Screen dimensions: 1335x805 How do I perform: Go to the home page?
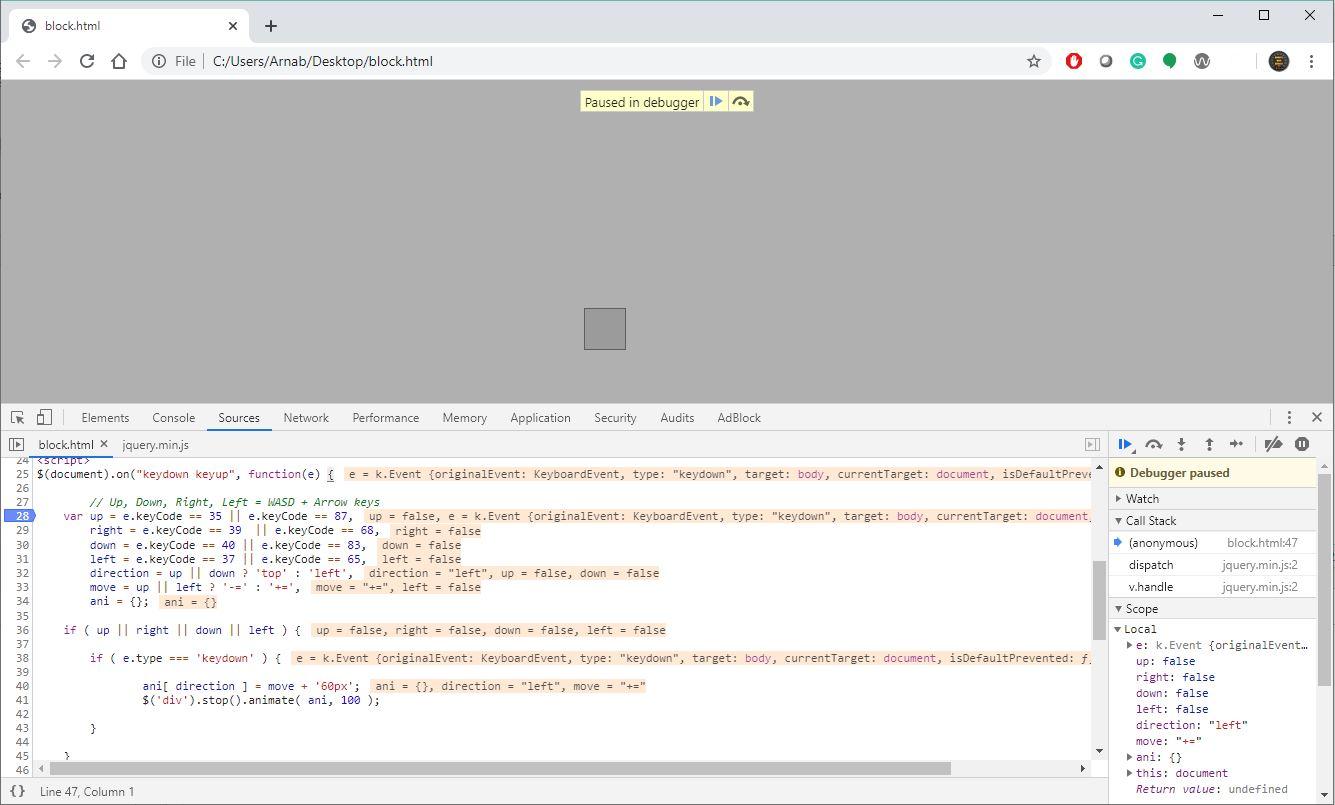tap(119, 61)
